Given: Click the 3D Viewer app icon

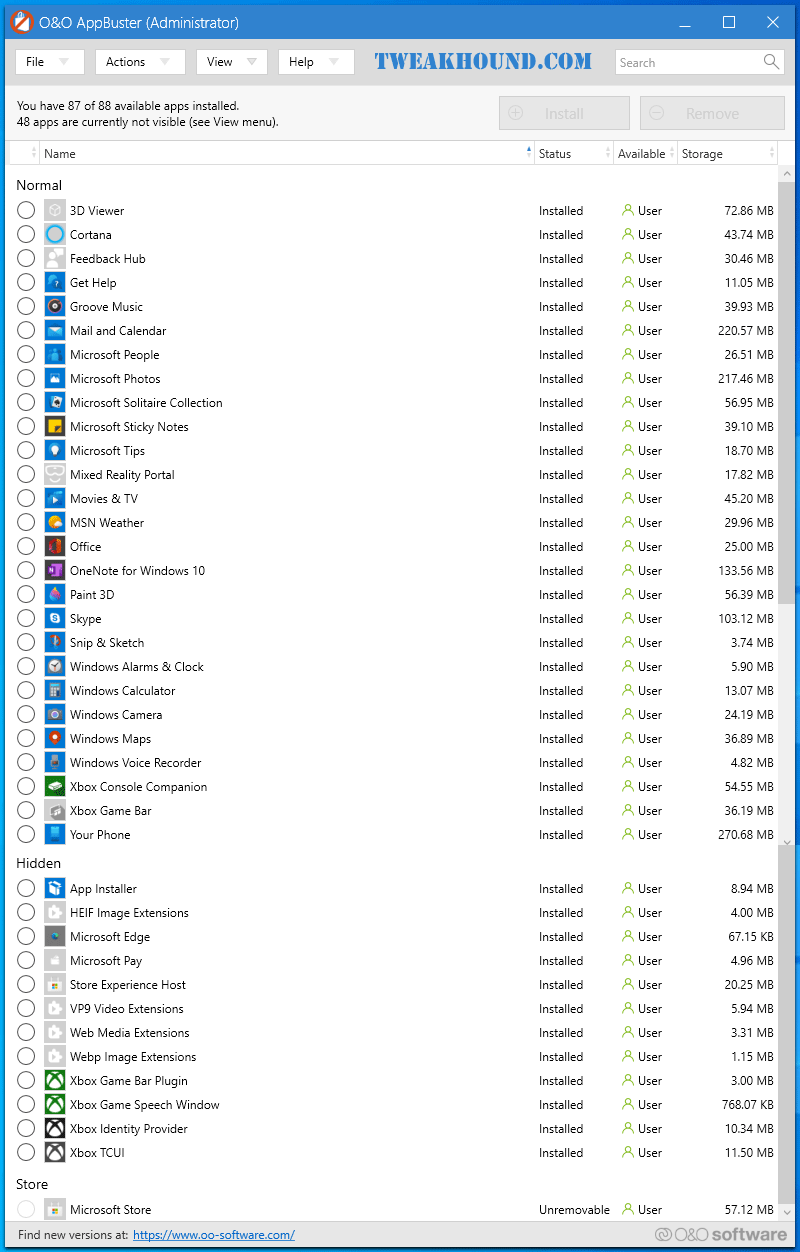Looking at the screenshot, I should click(x=55, y=211).
